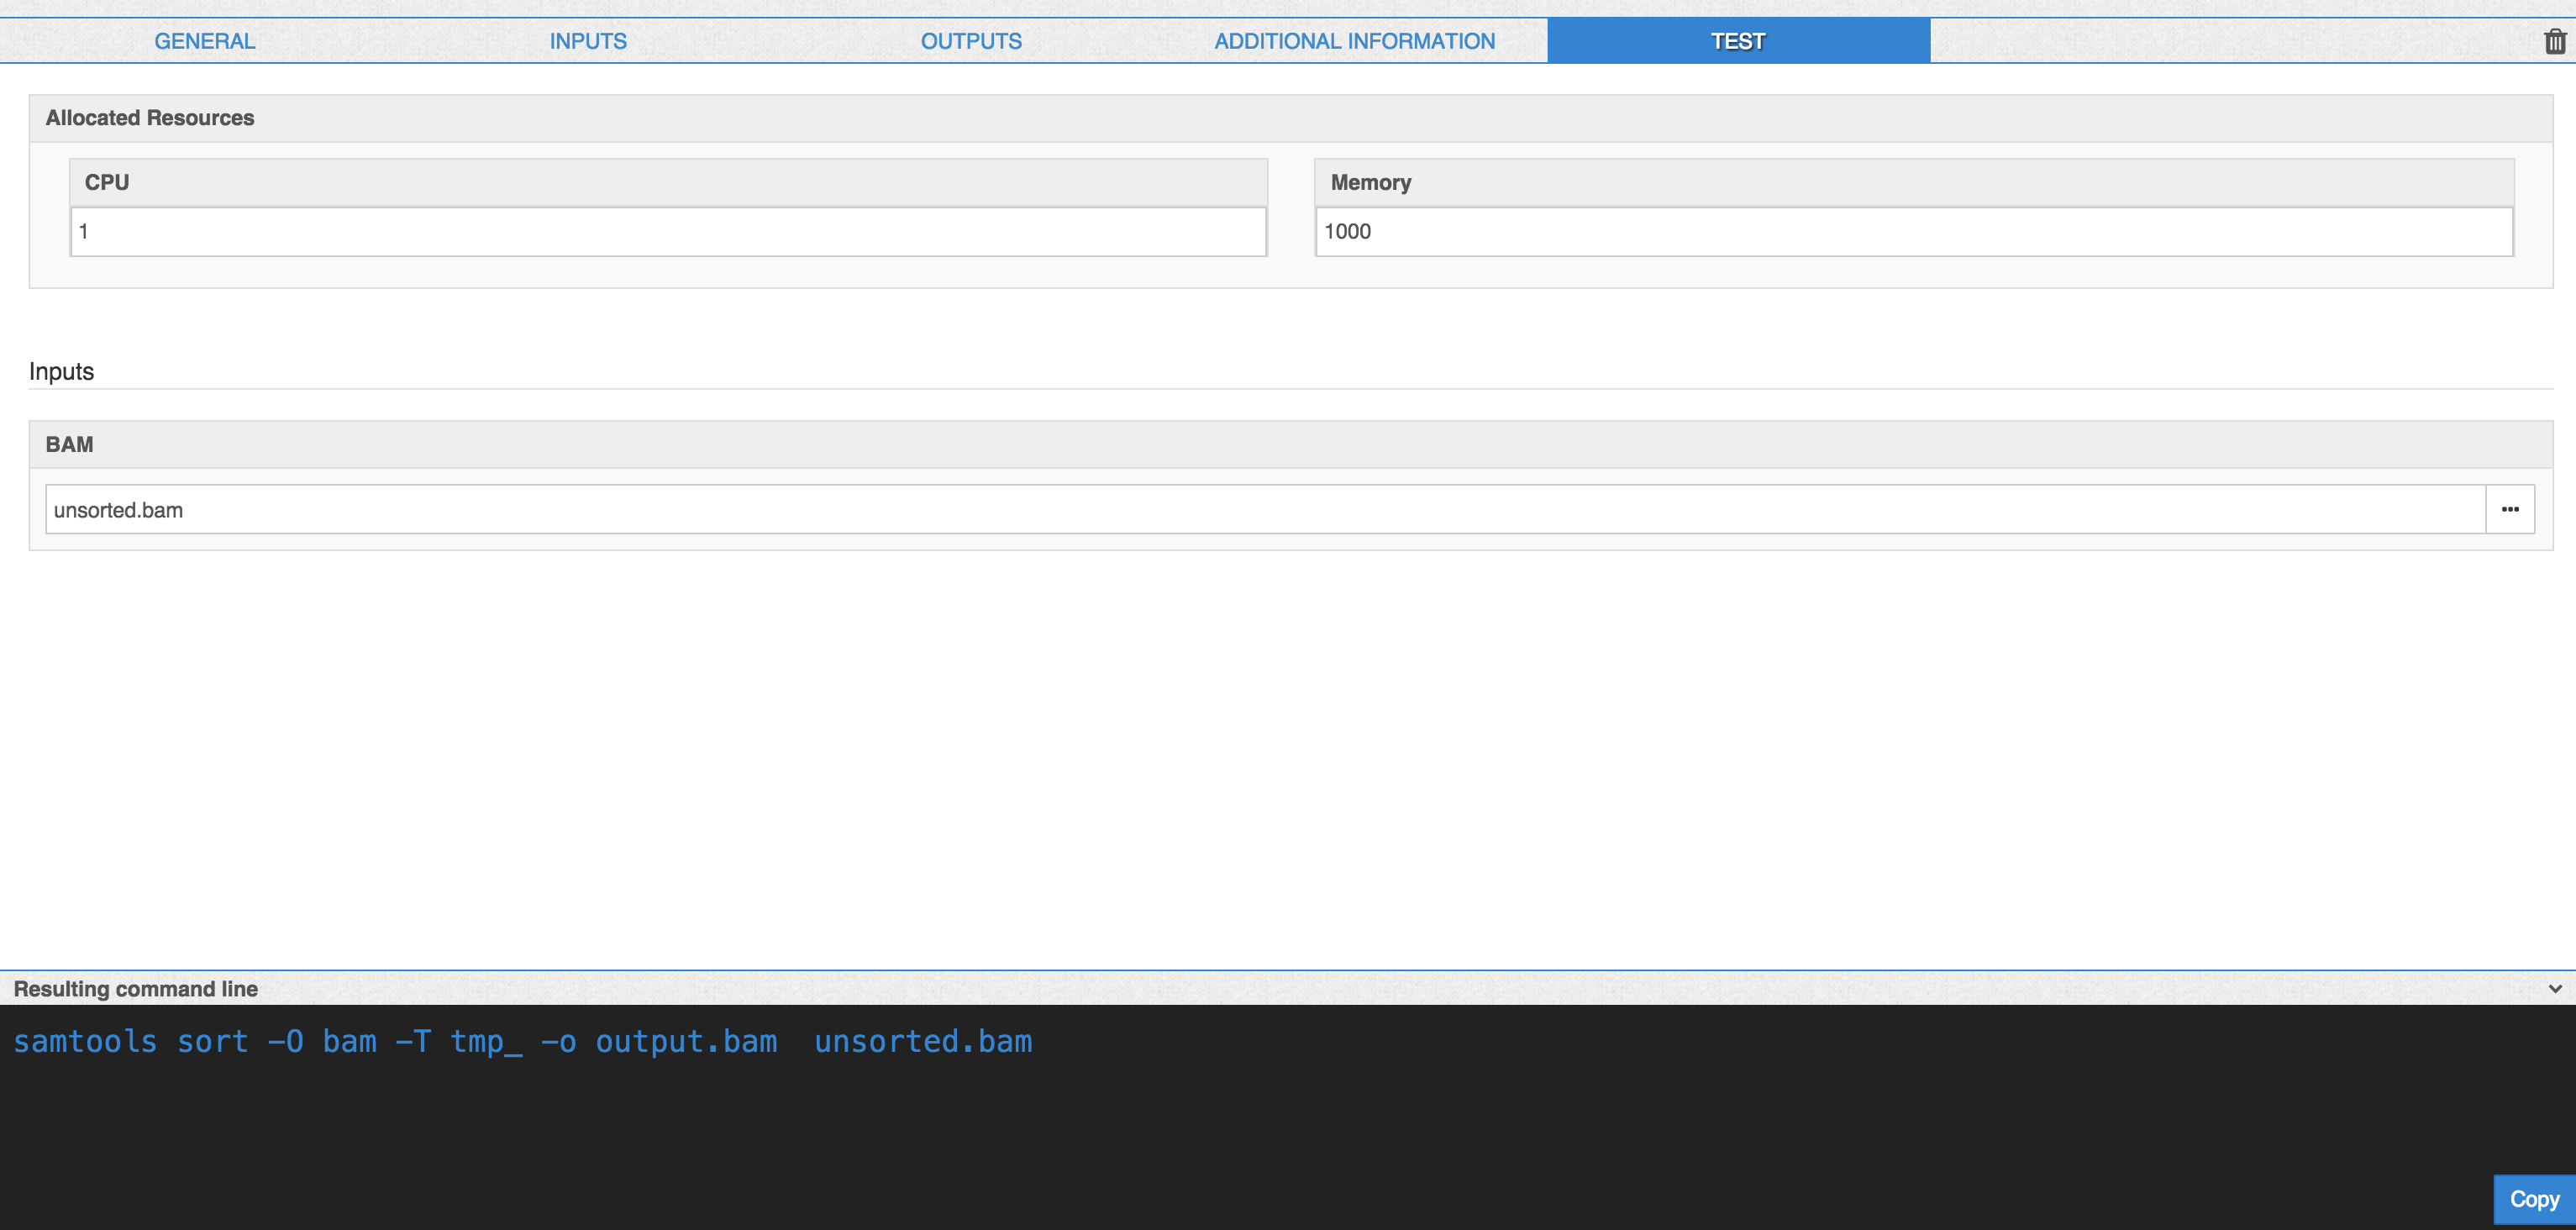Collapse the Resulting command line panel chevron

(x=2555, y=988)
